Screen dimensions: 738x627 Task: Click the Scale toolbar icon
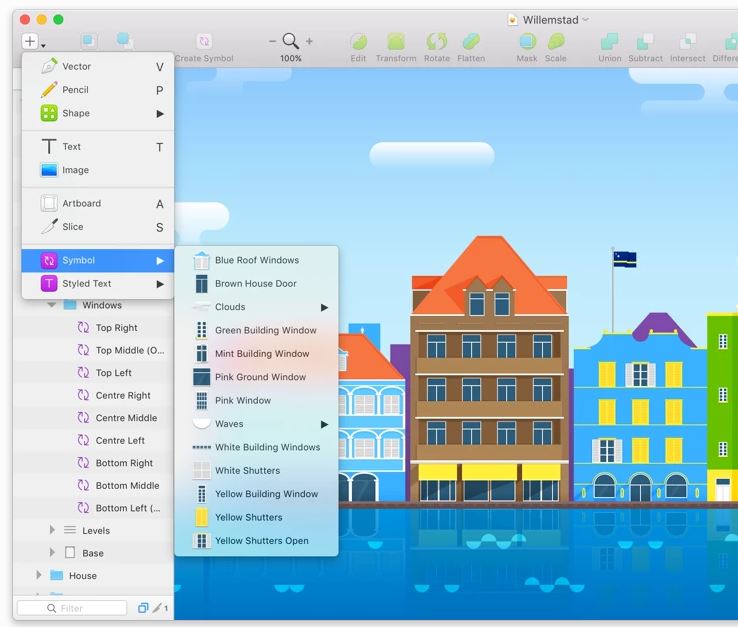[x=556, y=41]
